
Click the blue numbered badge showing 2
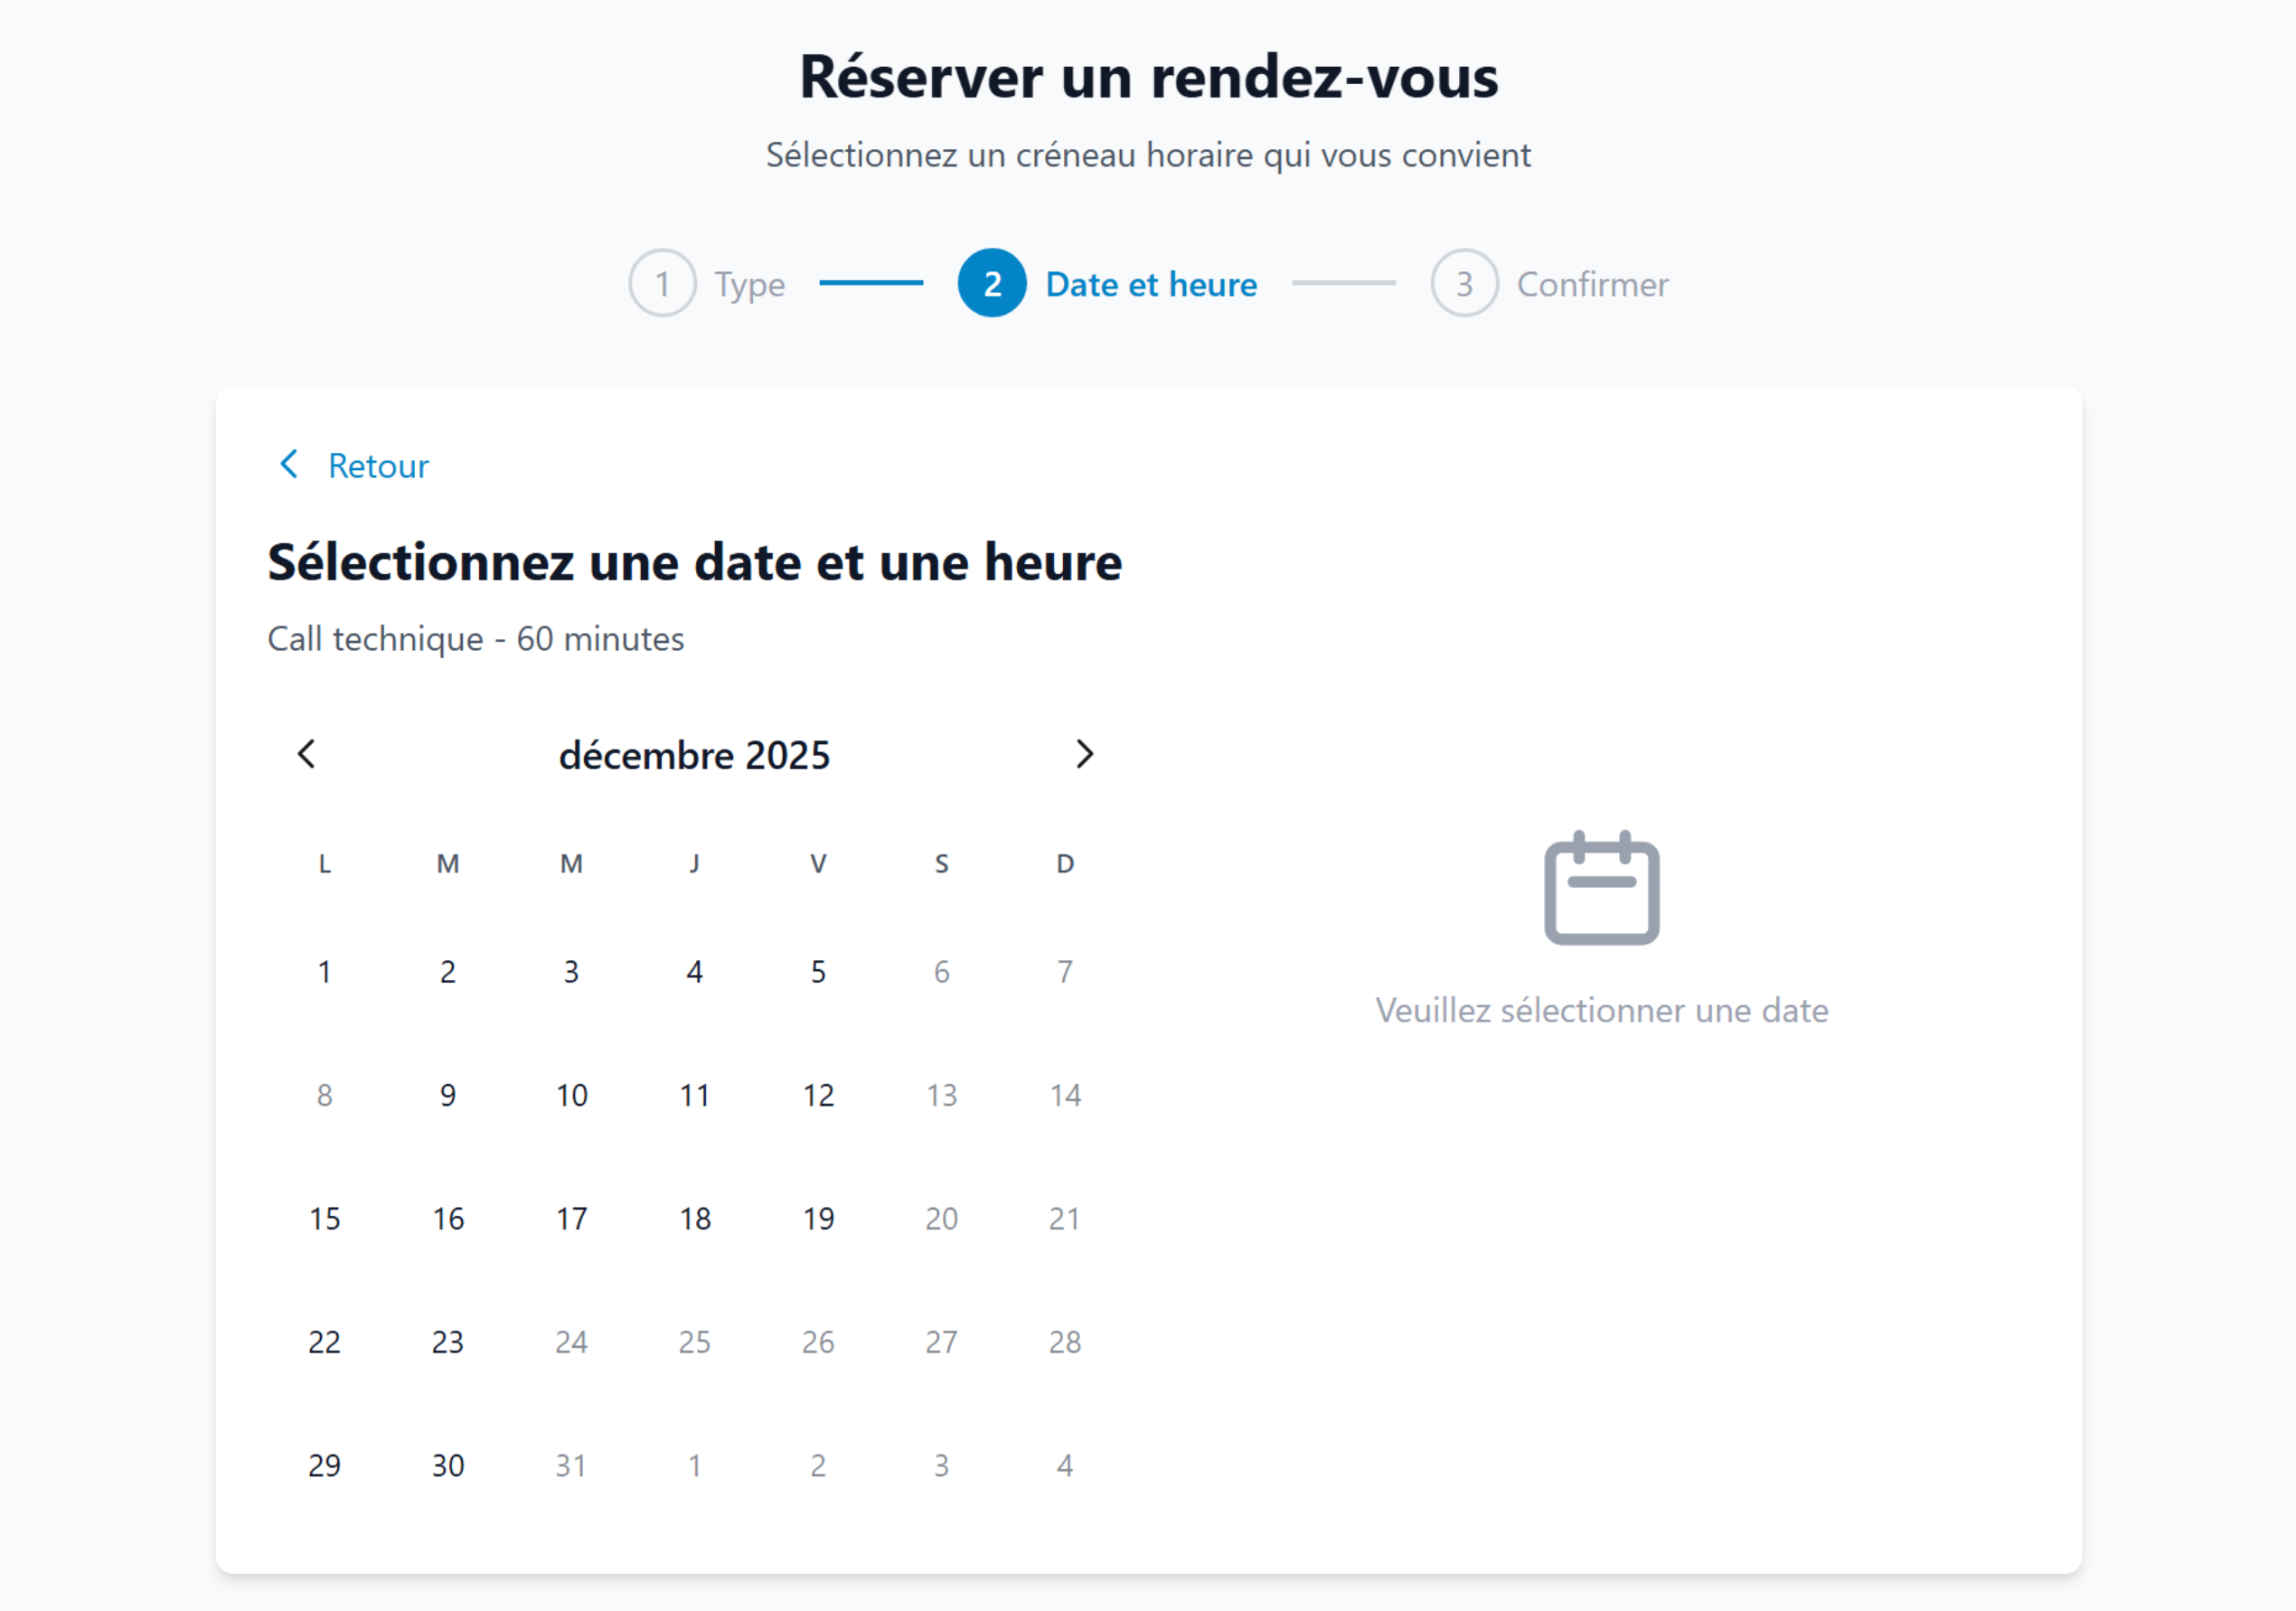[991, 283]
